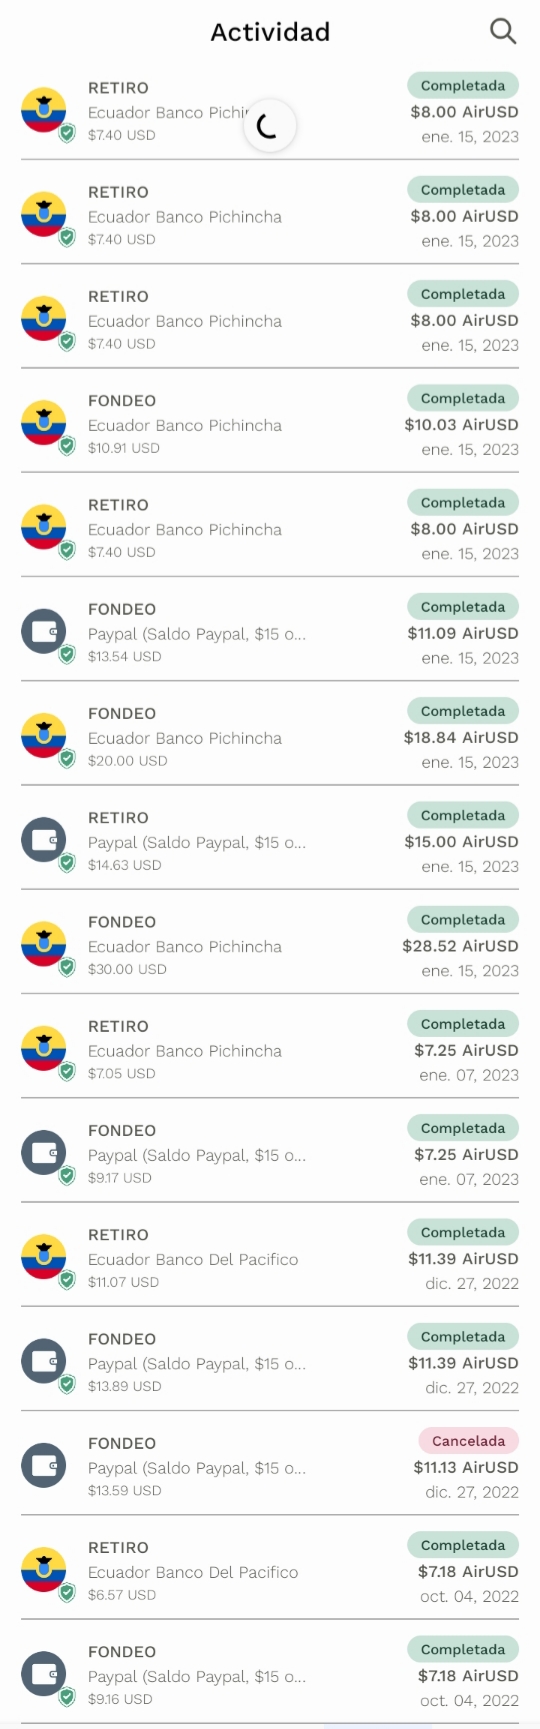Open the RETIRO of $7.05 USD from ene. 07
This screenshot has width=540, height=1729.
(270, 1049)
